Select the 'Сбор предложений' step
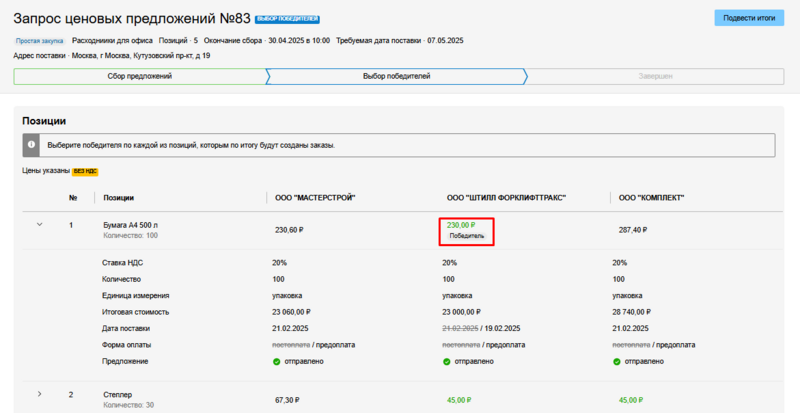Image resolution: width=800 pixels, height=413 pixels. coord(139,76)
